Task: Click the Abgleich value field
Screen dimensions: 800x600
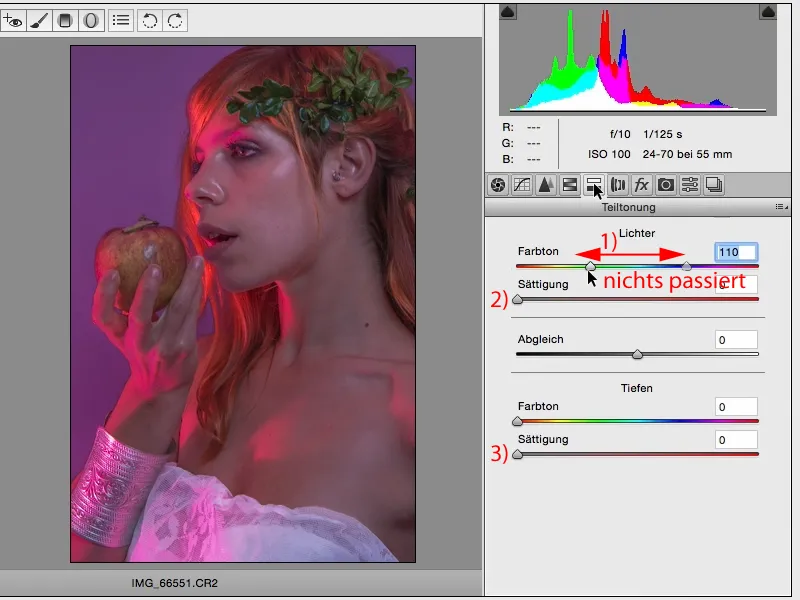Action: click(736, 340)
